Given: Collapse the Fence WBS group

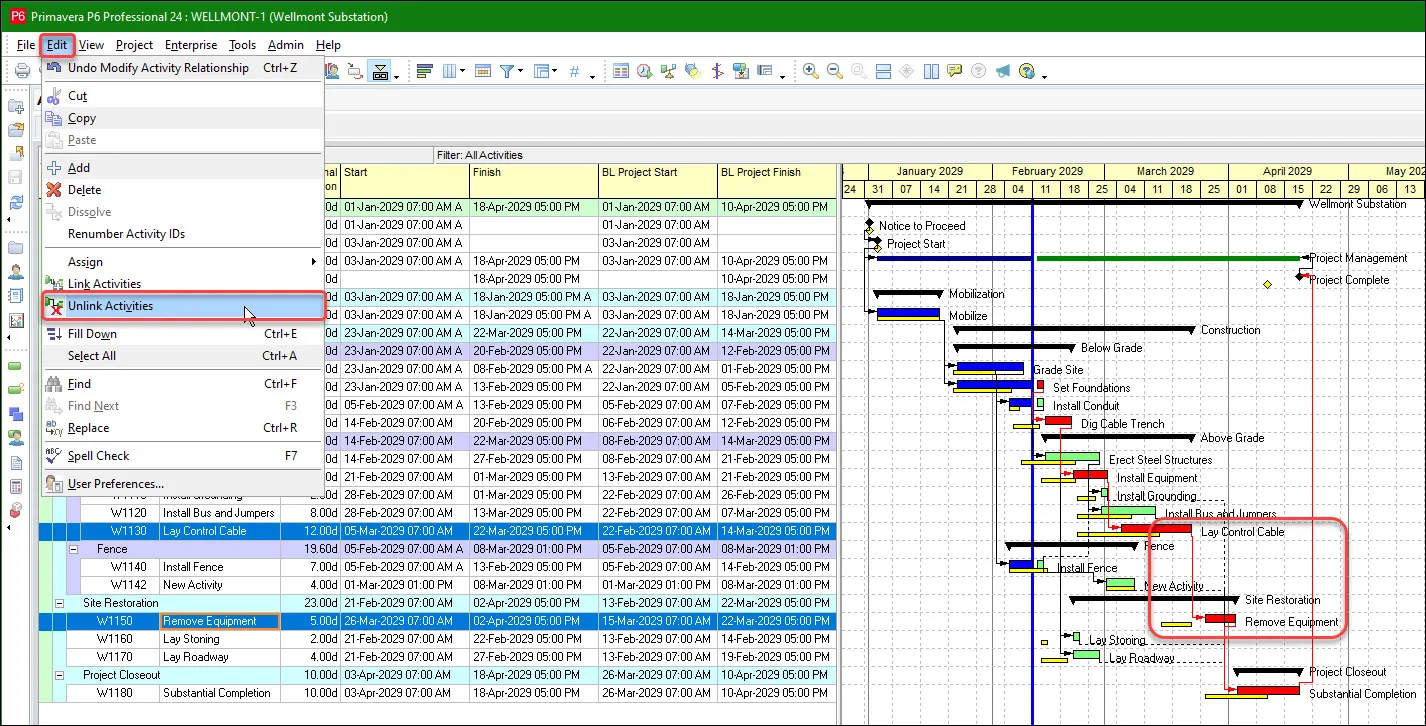Looking at the screenshot, I should pos(73,549).
